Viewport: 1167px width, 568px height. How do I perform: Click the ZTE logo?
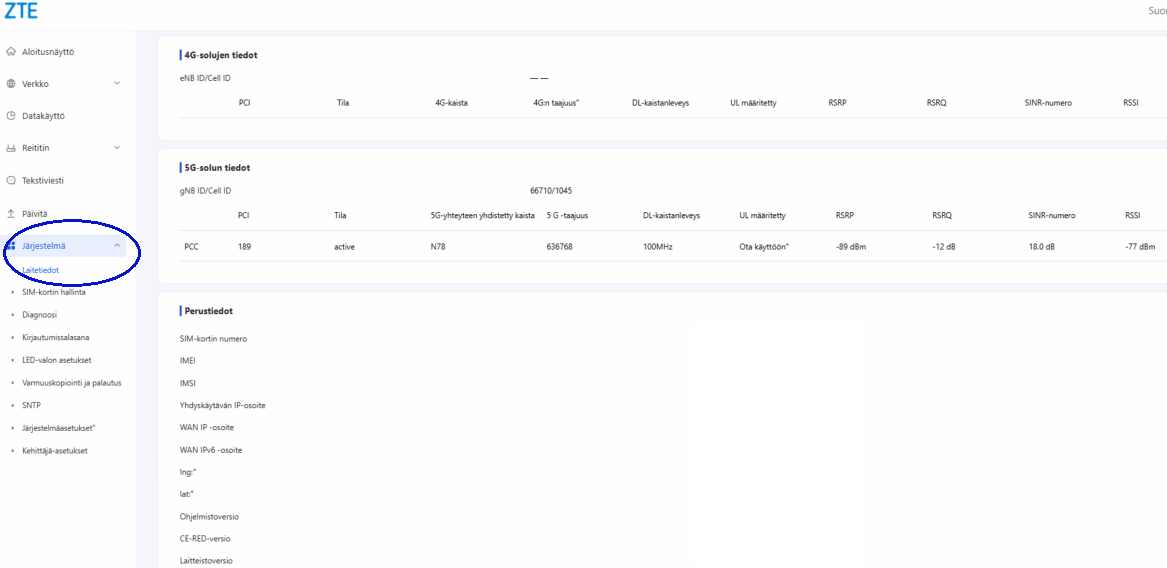[21, 12]
